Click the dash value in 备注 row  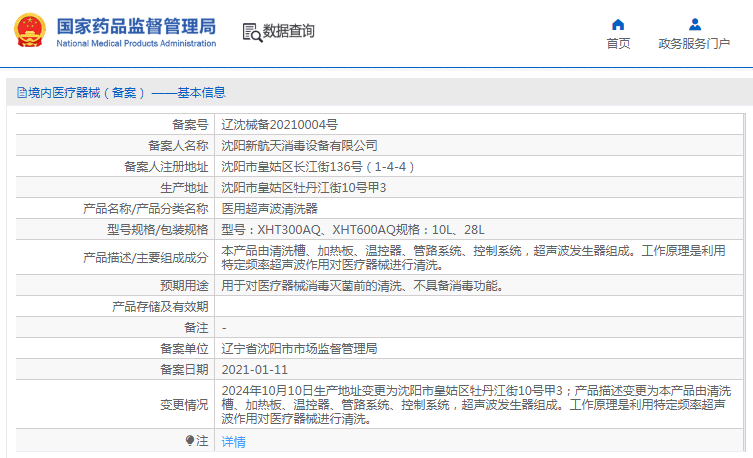point(224,328)
